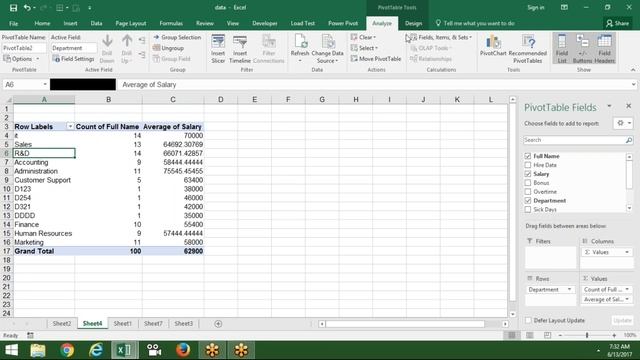
Task: Open Fields, Items, & Sets dropdown
Action: pyautogui.click(x=441, y=37)
